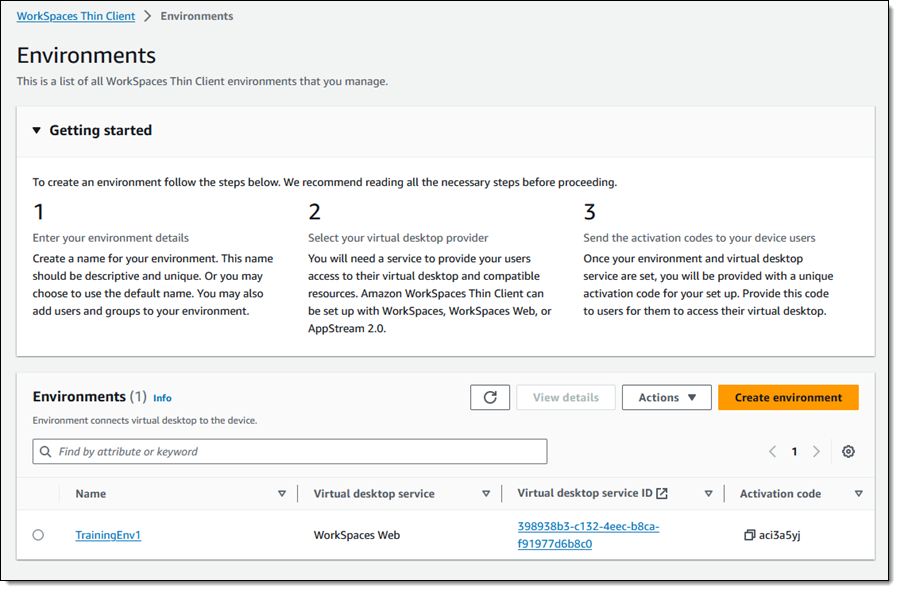Open the TrainingEnv1 environment link
This screenshot has height=591, width=899.
(108, 535)
